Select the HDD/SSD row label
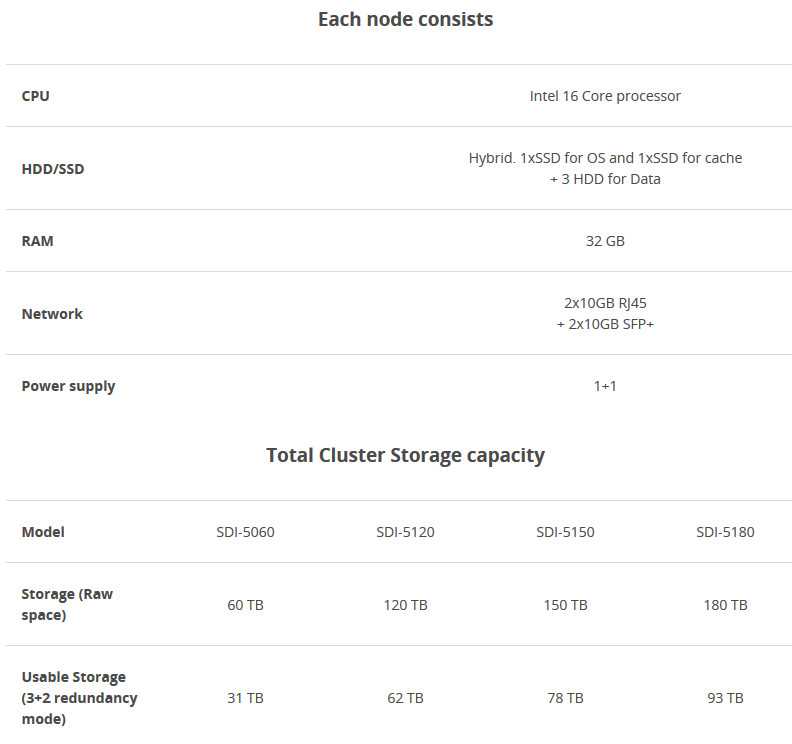This screenshot has width=792, height=744. (x=53, y=169)
